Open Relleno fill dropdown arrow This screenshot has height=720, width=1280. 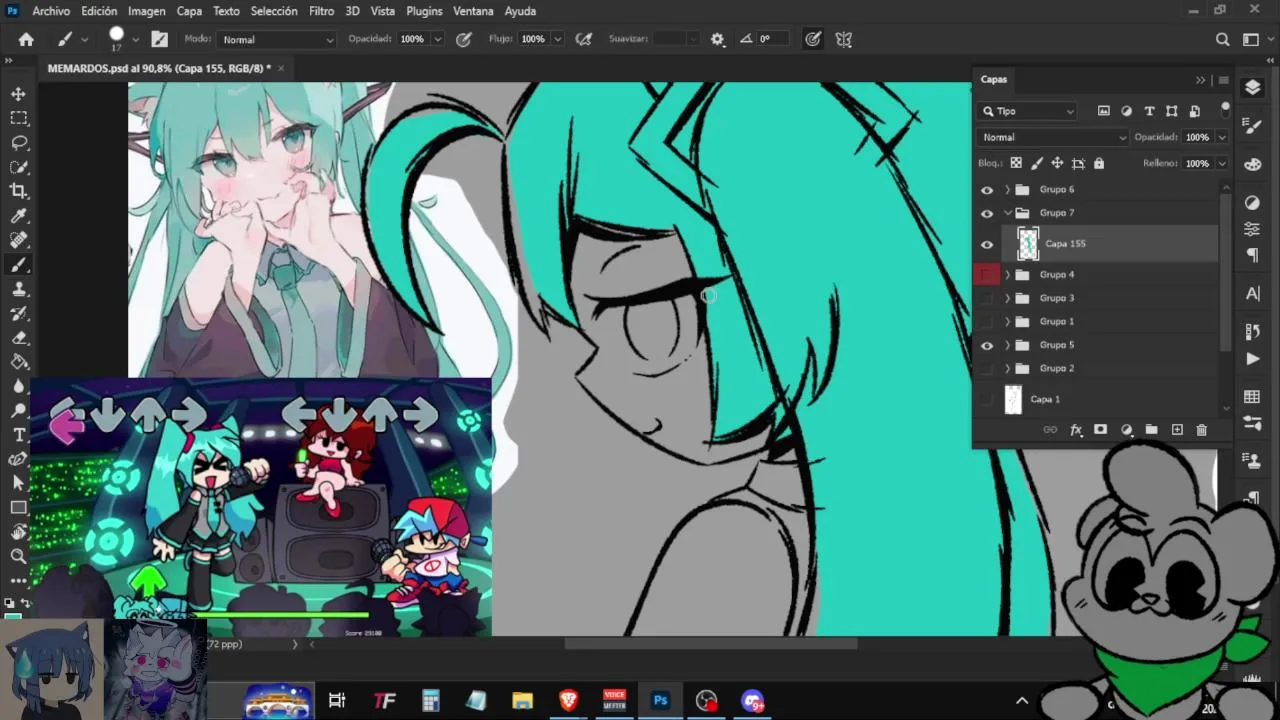point(1221,163)
